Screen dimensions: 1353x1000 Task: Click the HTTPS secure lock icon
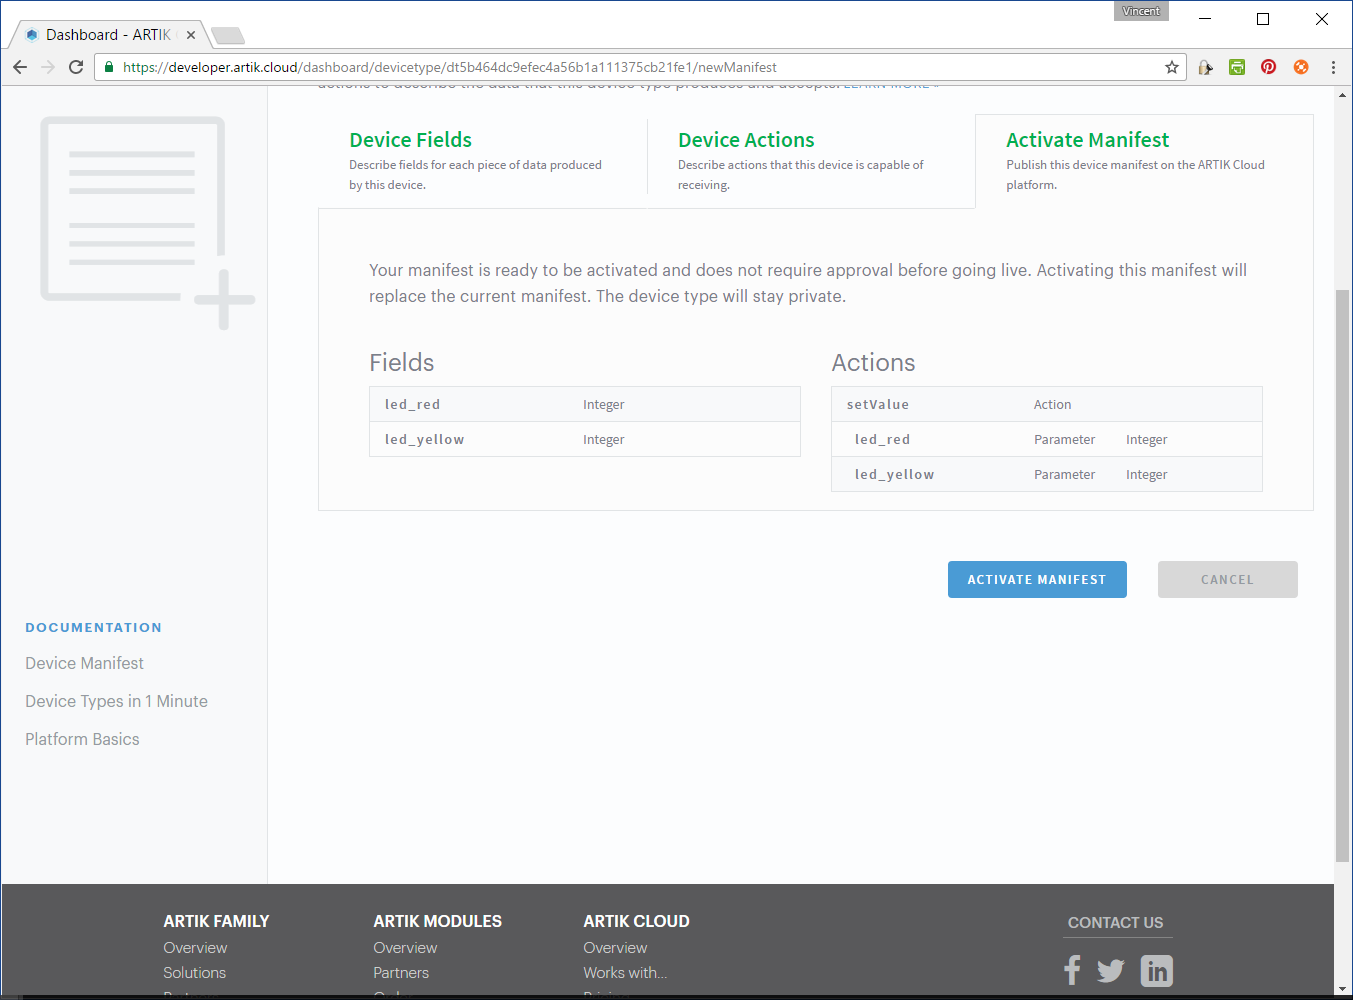[108, 67]
